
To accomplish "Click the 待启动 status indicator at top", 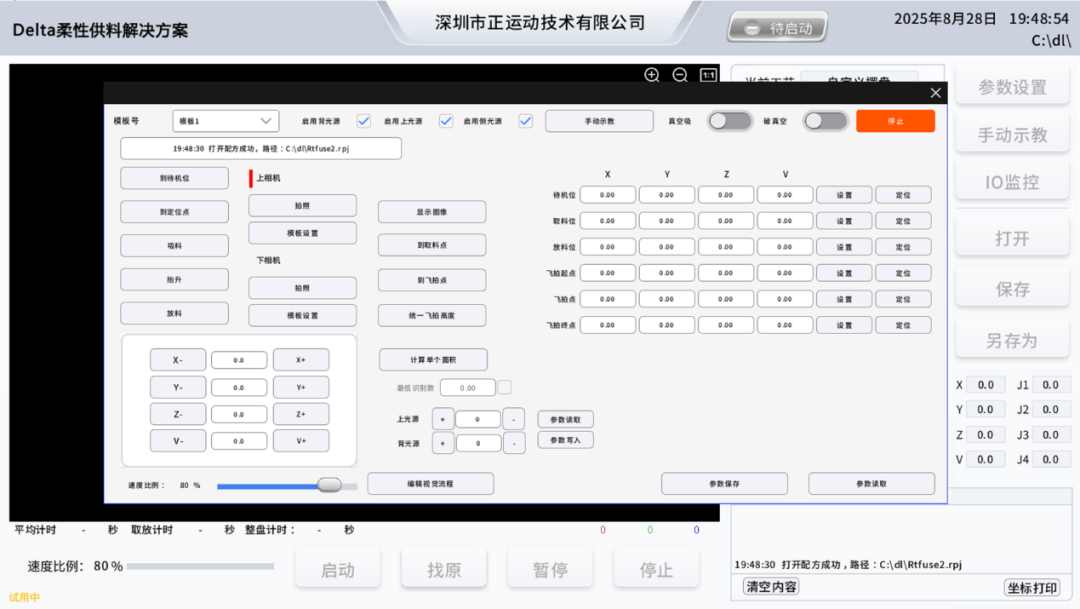I will tap(777, 28).
